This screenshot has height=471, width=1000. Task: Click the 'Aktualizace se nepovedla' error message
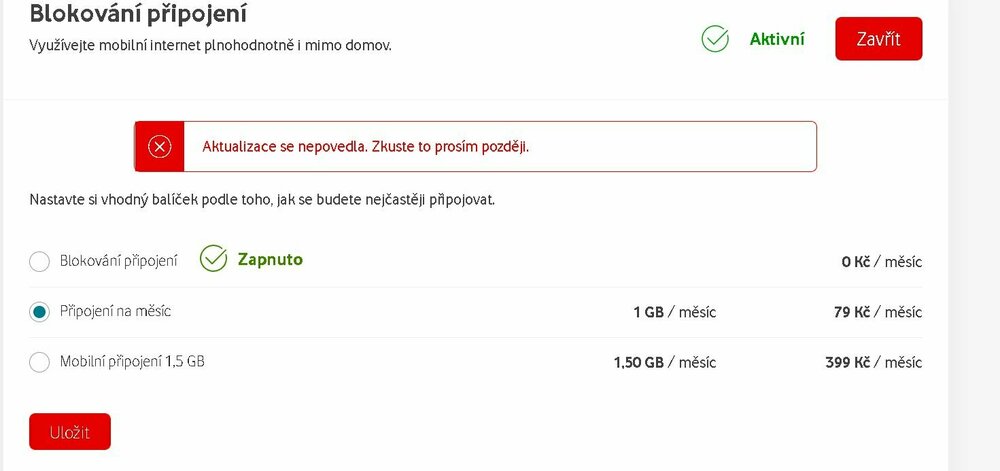[x=366, y=147]
